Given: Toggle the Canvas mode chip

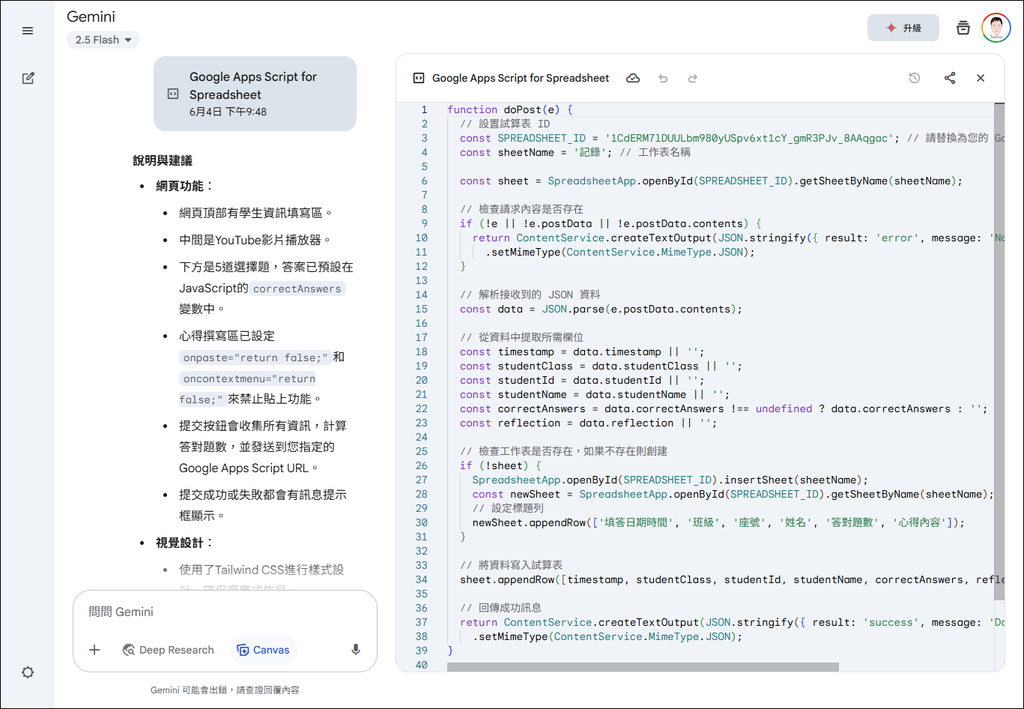Looking at the screenshot, I should pyautogui.click(x=263, y=650).
